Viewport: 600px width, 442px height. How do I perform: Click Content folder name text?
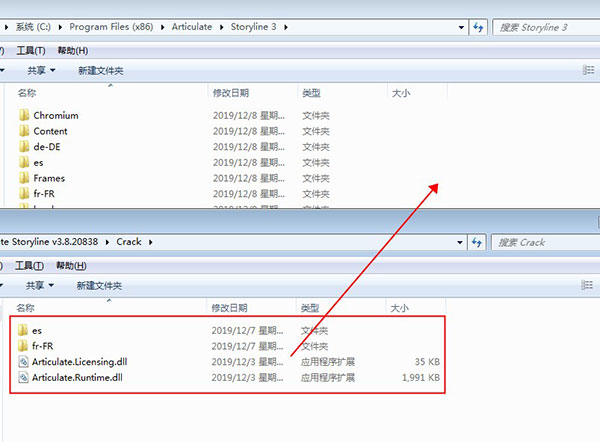point(50,131)
